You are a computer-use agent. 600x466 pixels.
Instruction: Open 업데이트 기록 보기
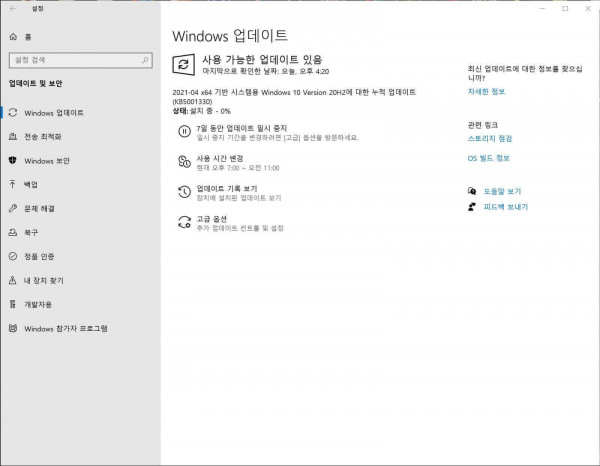[x=227, y=189]
